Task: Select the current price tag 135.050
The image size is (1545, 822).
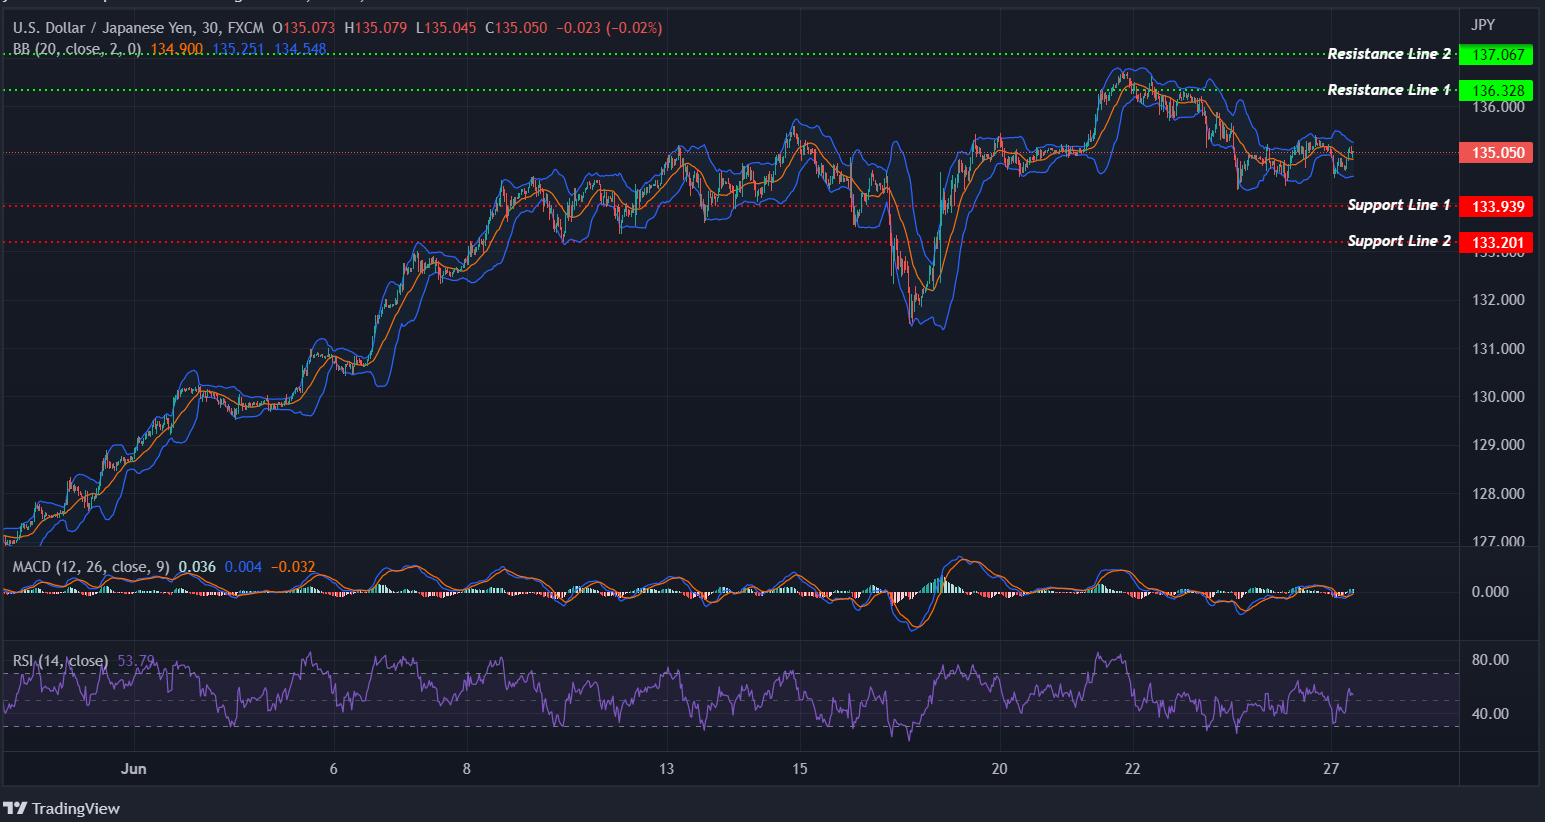Action: click(x=1494, y=152)
